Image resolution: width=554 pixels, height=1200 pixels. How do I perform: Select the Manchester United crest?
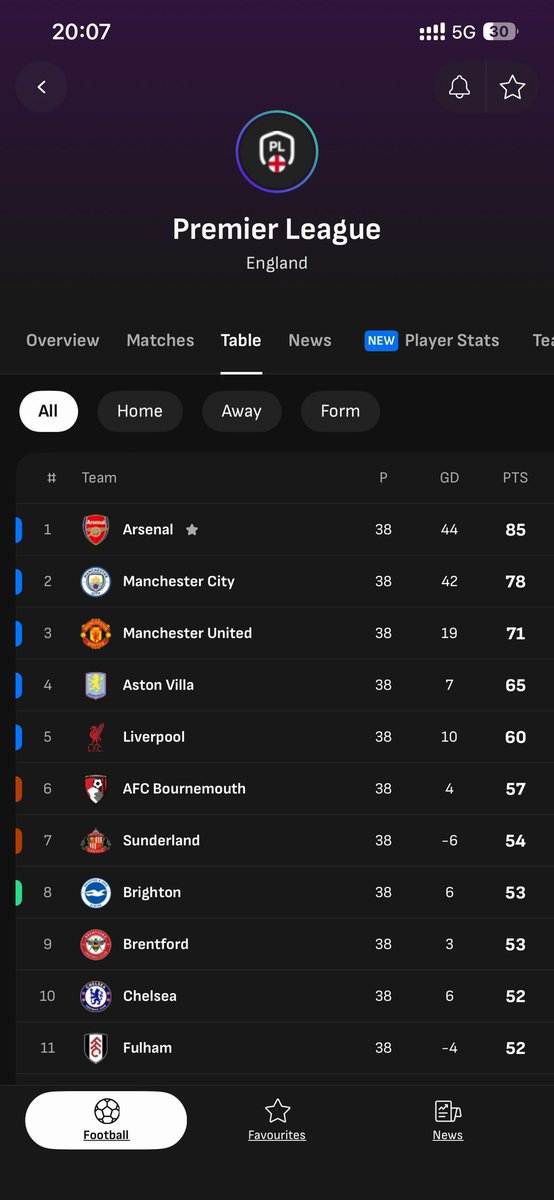[95, 634]
